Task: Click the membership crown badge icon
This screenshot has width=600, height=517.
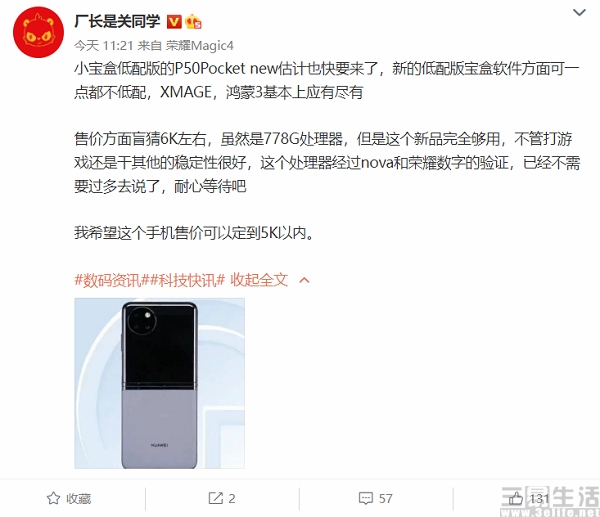Action: click(x=193, y=22)
